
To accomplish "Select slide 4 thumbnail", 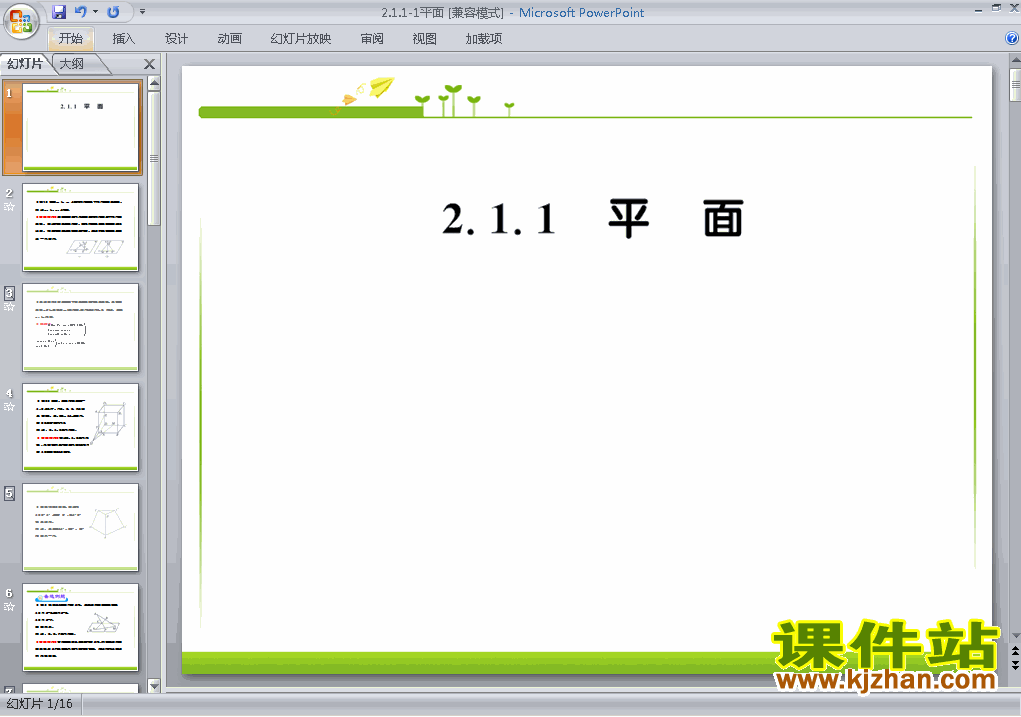I will click(x=81, y=427).
